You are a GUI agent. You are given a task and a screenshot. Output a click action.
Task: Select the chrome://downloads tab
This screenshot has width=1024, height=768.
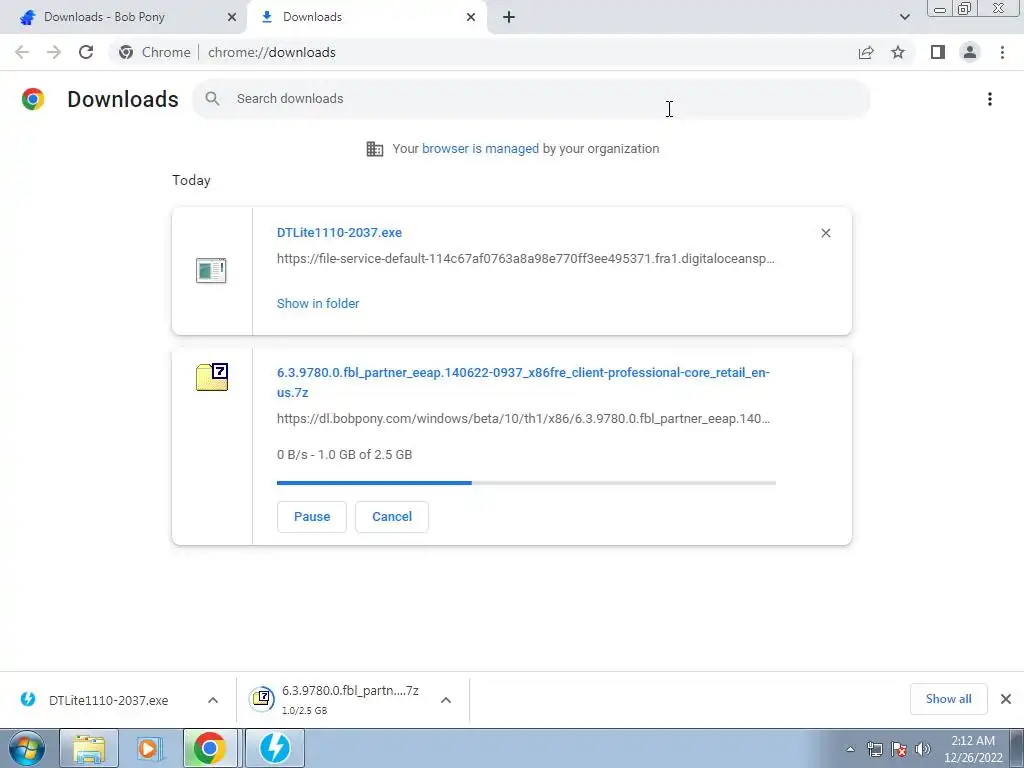(x=367, y=17)
